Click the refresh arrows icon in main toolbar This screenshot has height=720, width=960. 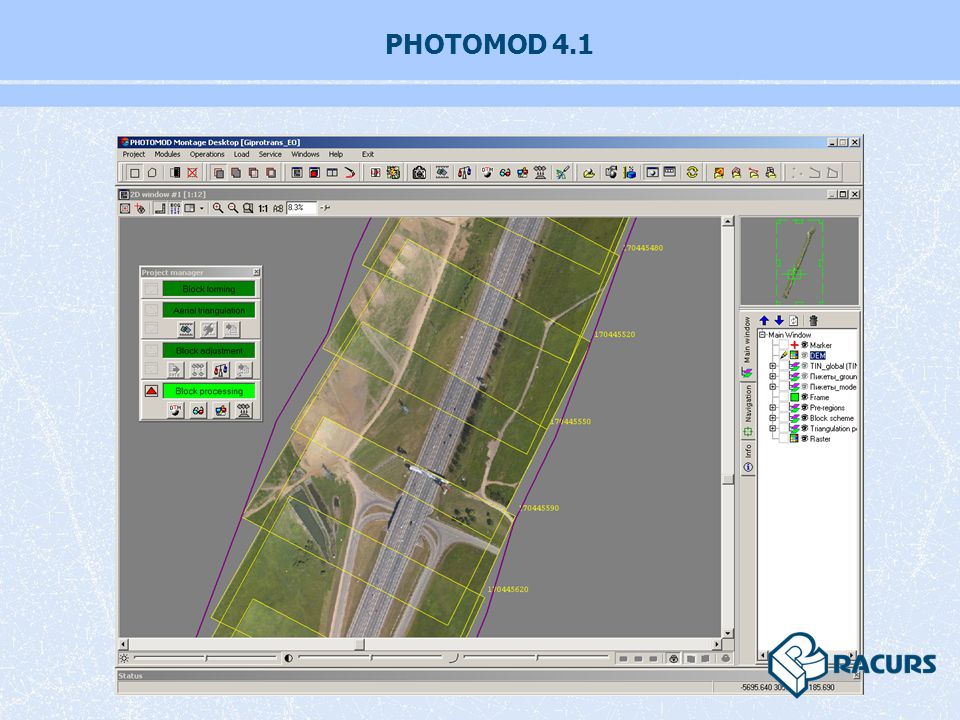pyautogui.click(x=692, y=173)
